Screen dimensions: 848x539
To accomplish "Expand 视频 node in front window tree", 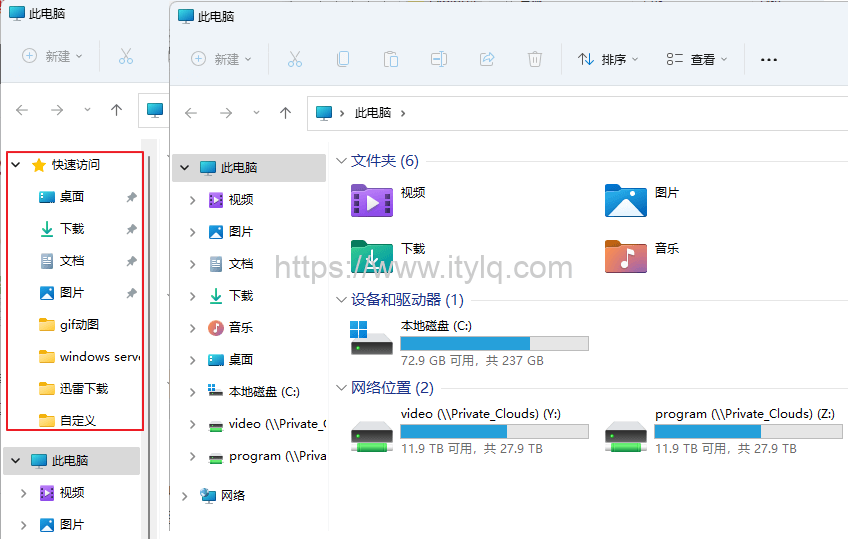I will 193,200.
